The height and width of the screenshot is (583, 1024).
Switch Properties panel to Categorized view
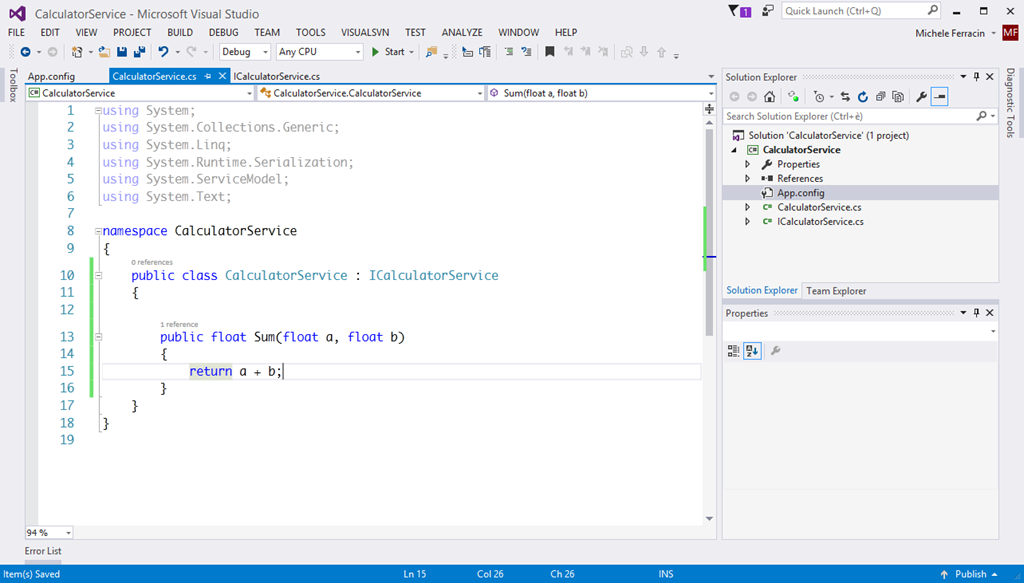click(733, 350)
